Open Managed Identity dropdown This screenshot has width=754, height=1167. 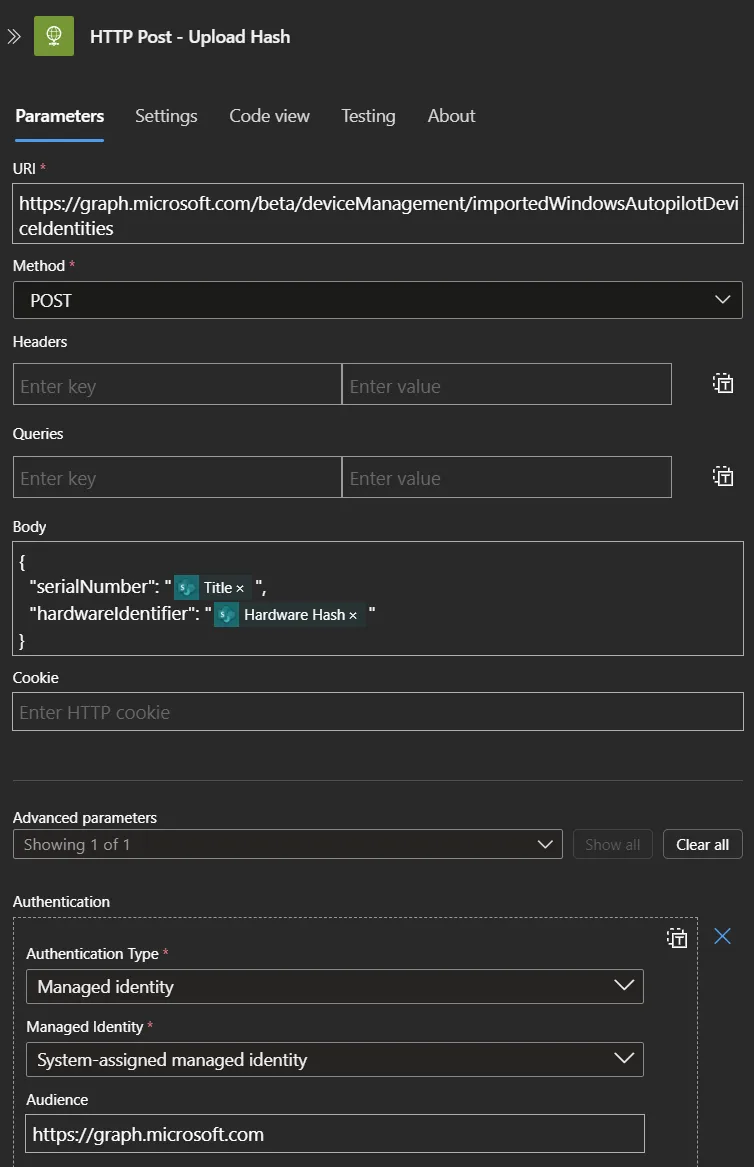coord(335,1059)
